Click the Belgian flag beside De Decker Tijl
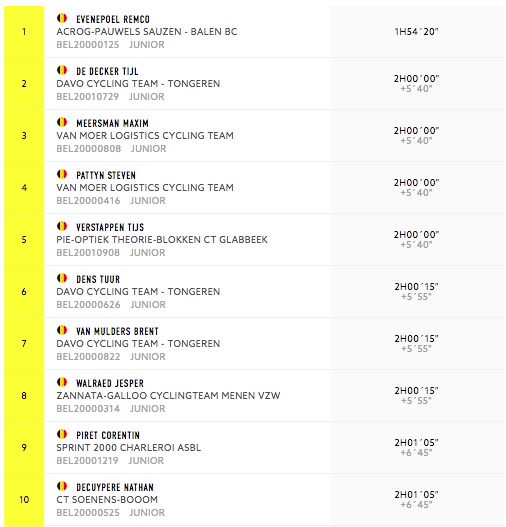The width and height of the screenshot is (506, 527). (62, 70)
